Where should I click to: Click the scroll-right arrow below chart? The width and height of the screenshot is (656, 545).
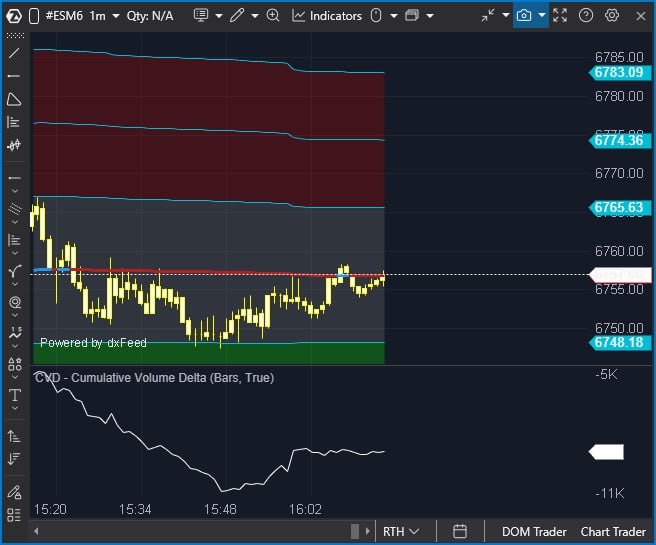click(367, 531)
